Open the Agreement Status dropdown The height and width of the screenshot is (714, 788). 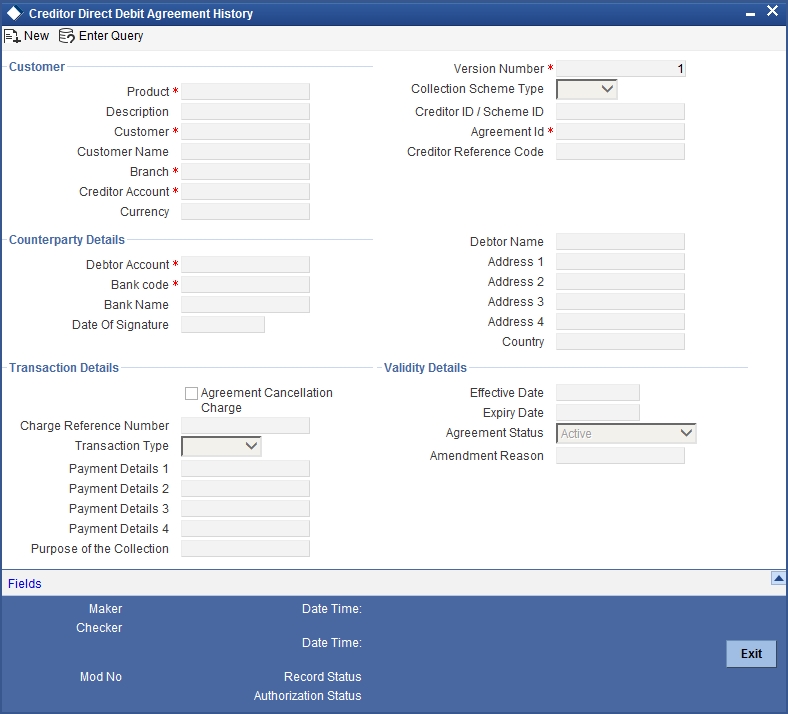(626, 434)
